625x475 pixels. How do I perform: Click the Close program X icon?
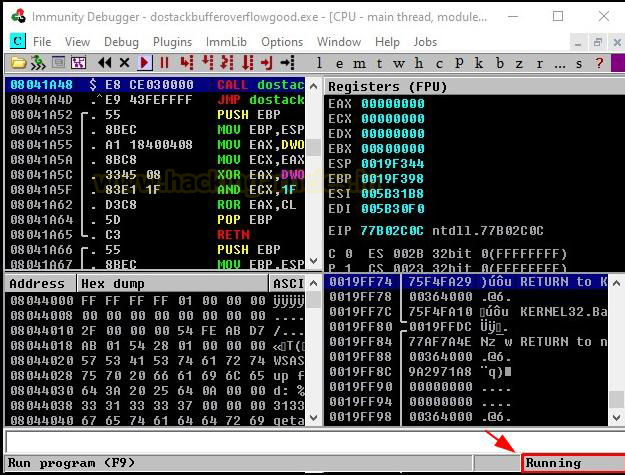124,63
